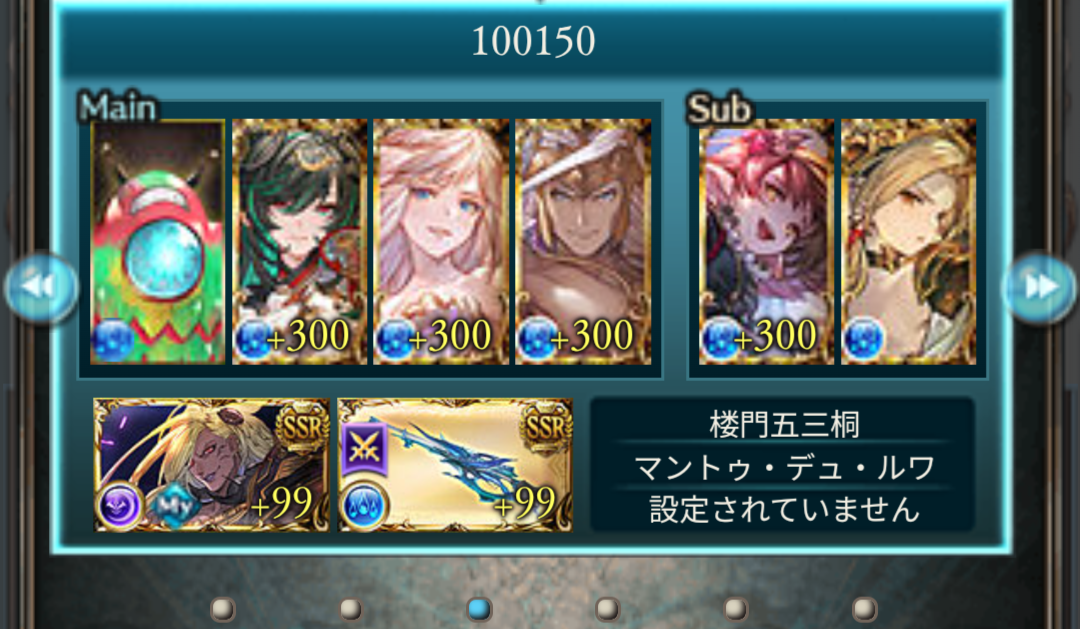Select the green-haired character in Main party

point(300,242)
